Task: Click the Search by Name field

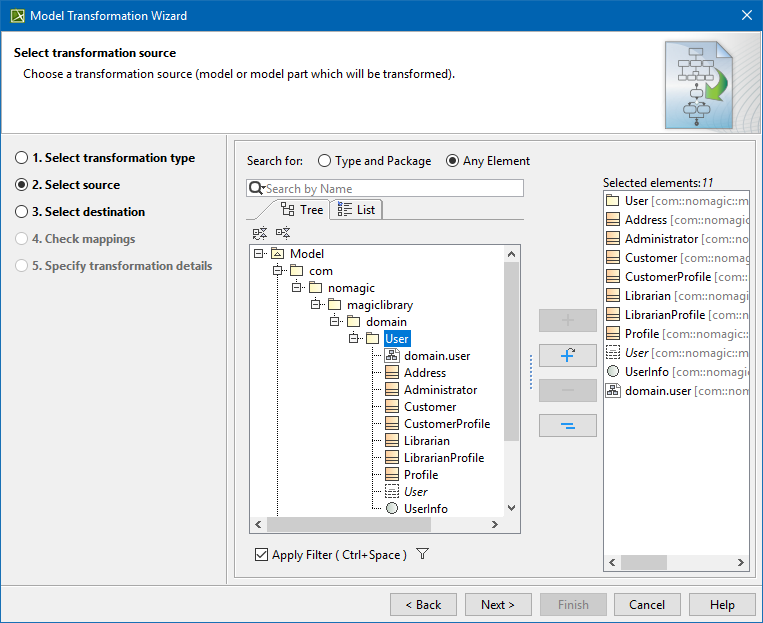Action: [x=390, y=189]
